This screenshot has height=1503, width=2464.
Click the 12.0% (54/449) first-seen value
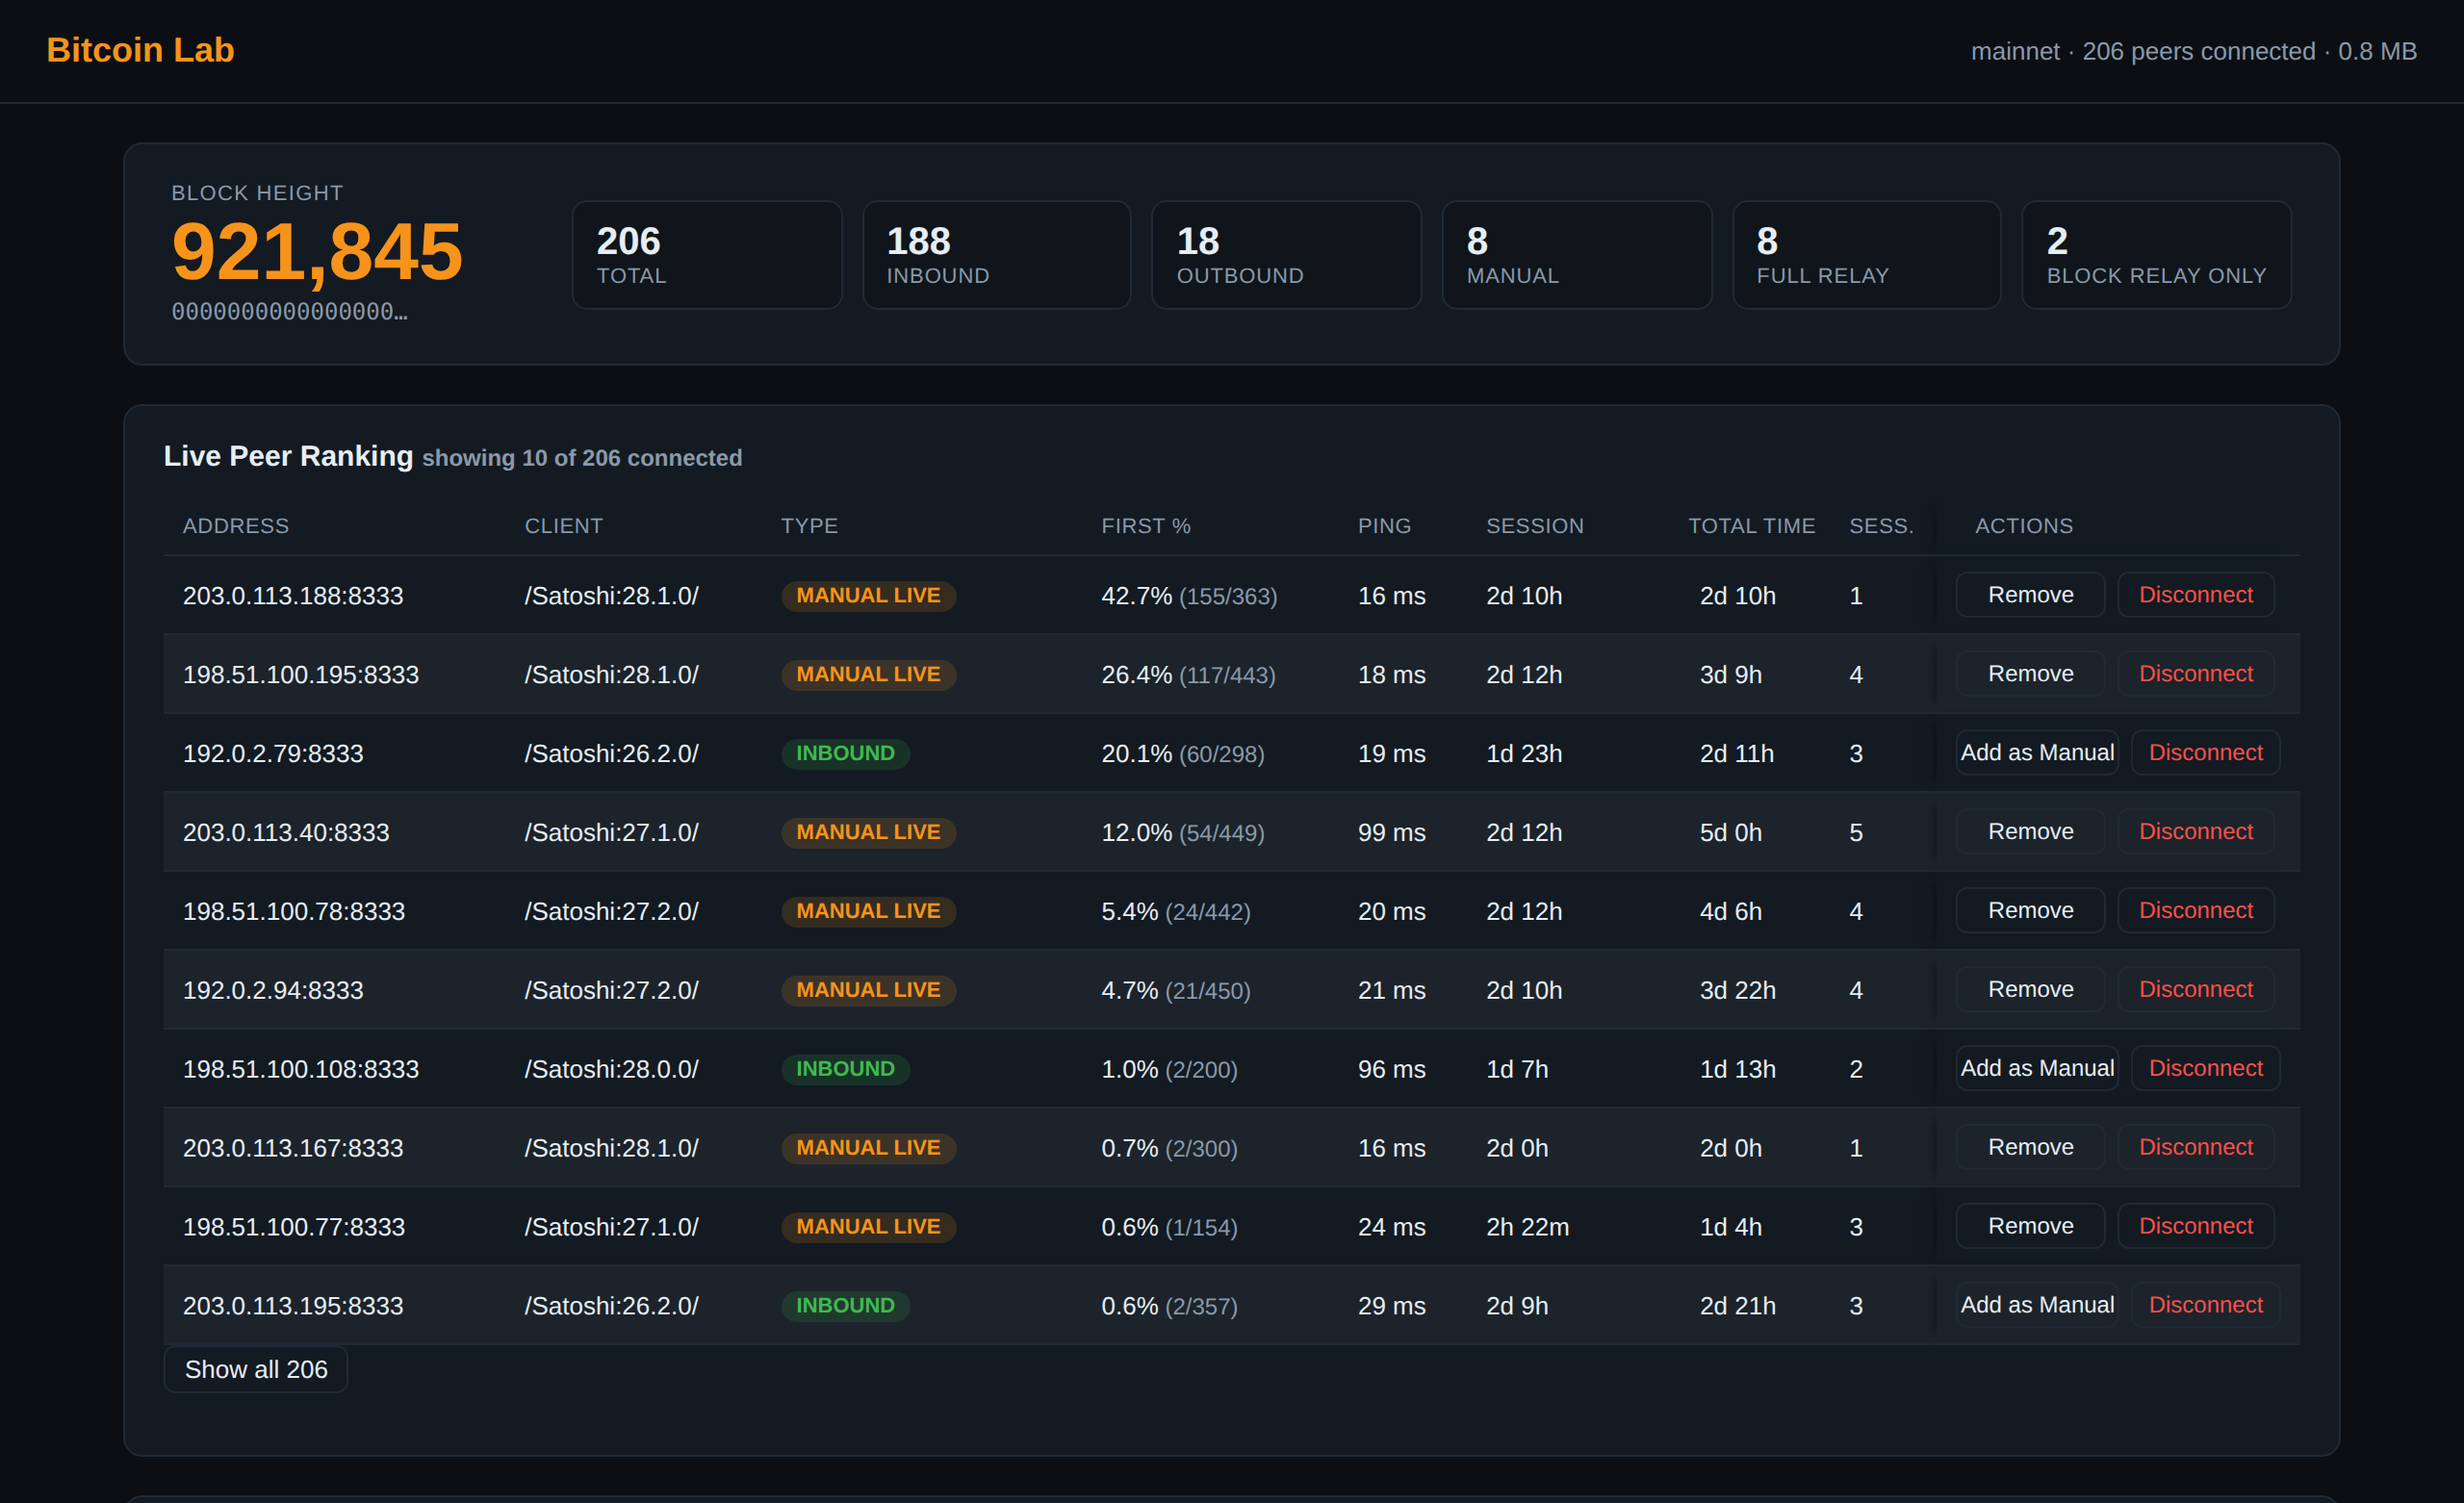1183,833
